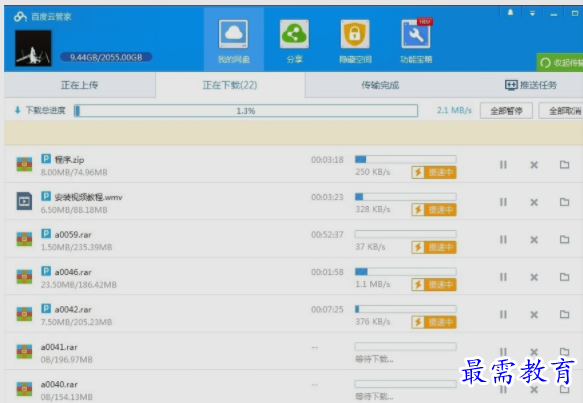Viewport: 583px width, 403px height.
Task: Switch to the 正在下载(22) tab
Action: (x=230, y=85)
